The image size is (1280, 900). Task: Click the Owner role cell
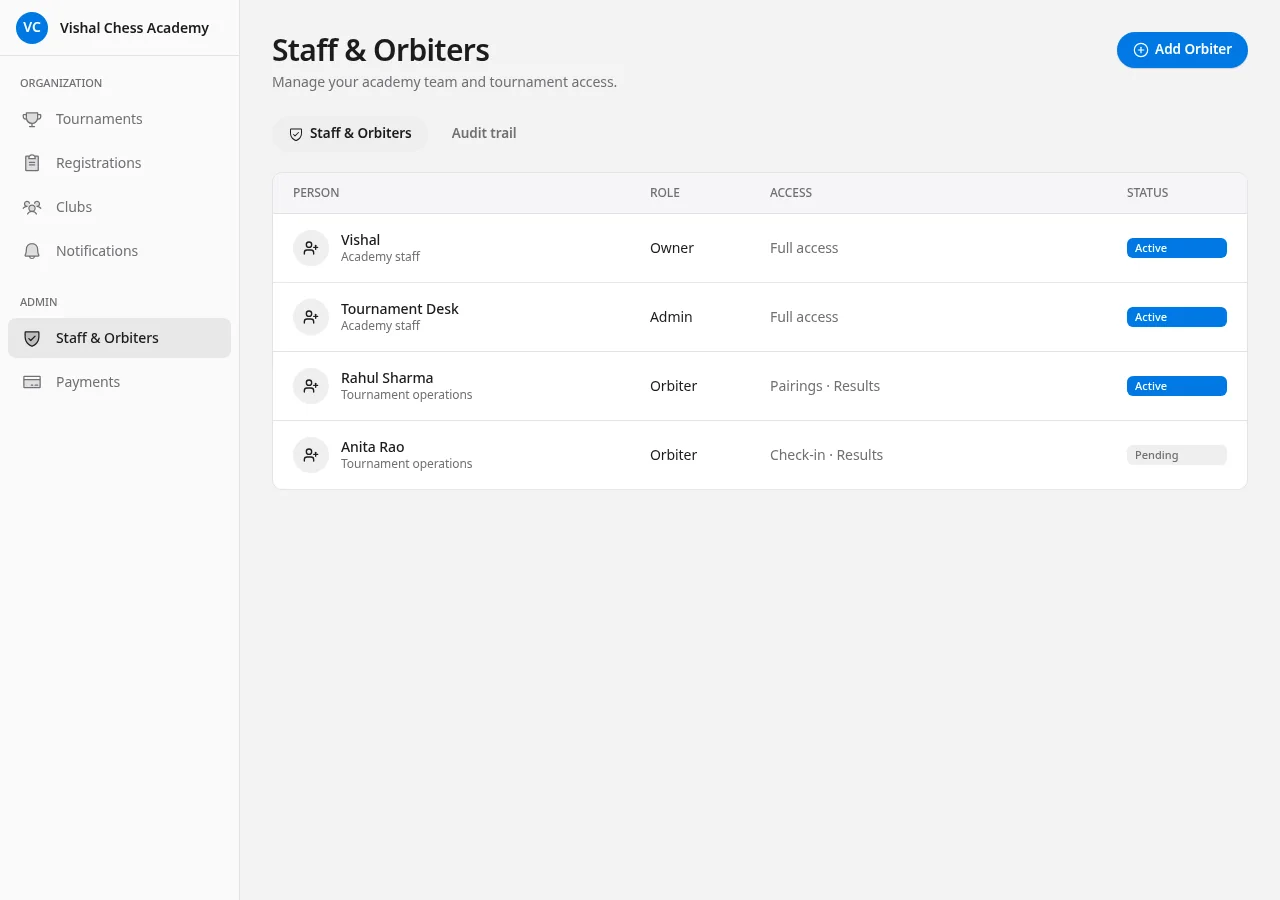point(672,248)
